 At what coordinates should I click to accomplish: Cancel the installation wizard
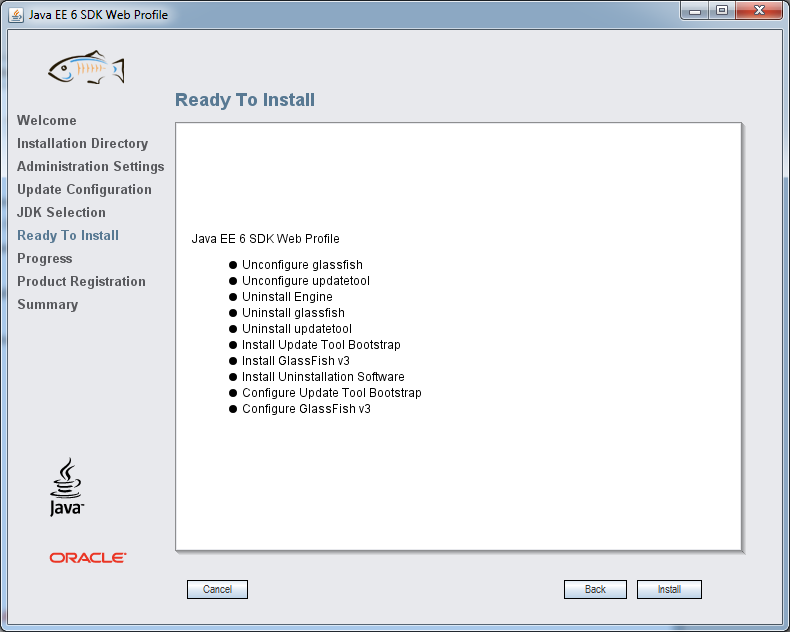[217, 589]
